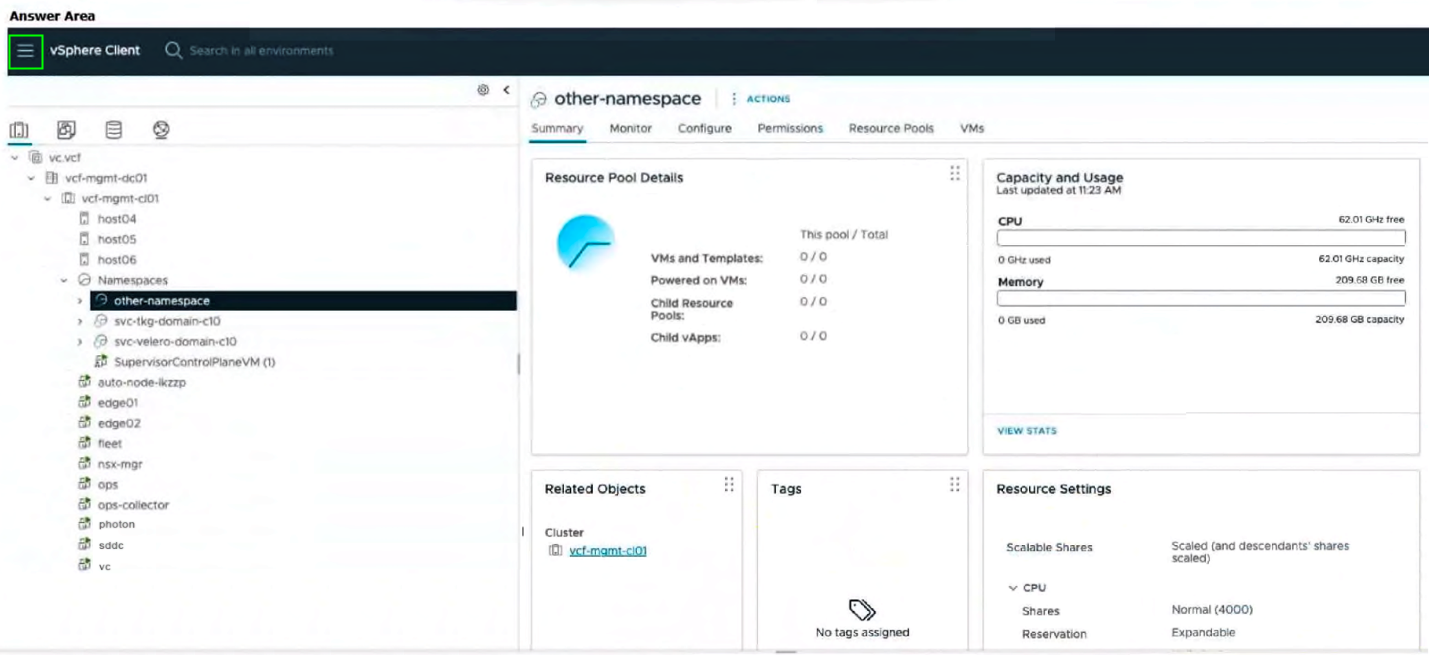Click the CPU usage bar
Image resolution: width=1435 pixels, height=659 pixels.
1201,238
